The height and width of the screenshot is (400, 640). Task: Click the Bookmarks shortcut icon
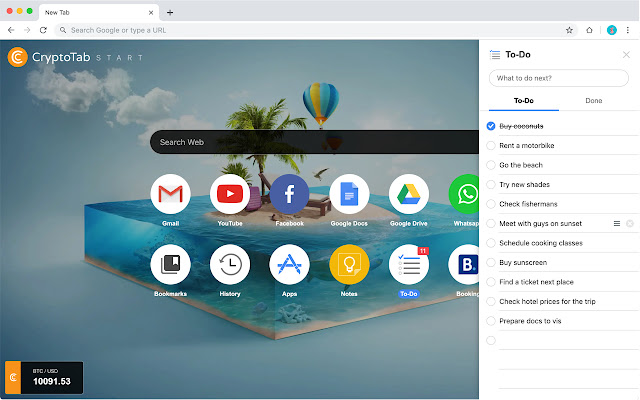click(x=170, y=264)
